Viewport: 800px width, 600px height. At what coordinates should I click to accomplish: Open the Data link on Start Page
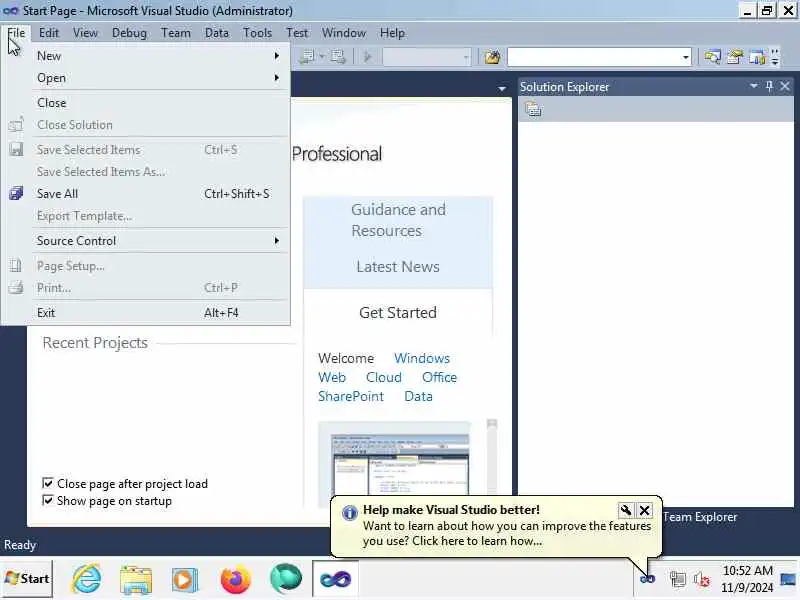pos(418,396)
